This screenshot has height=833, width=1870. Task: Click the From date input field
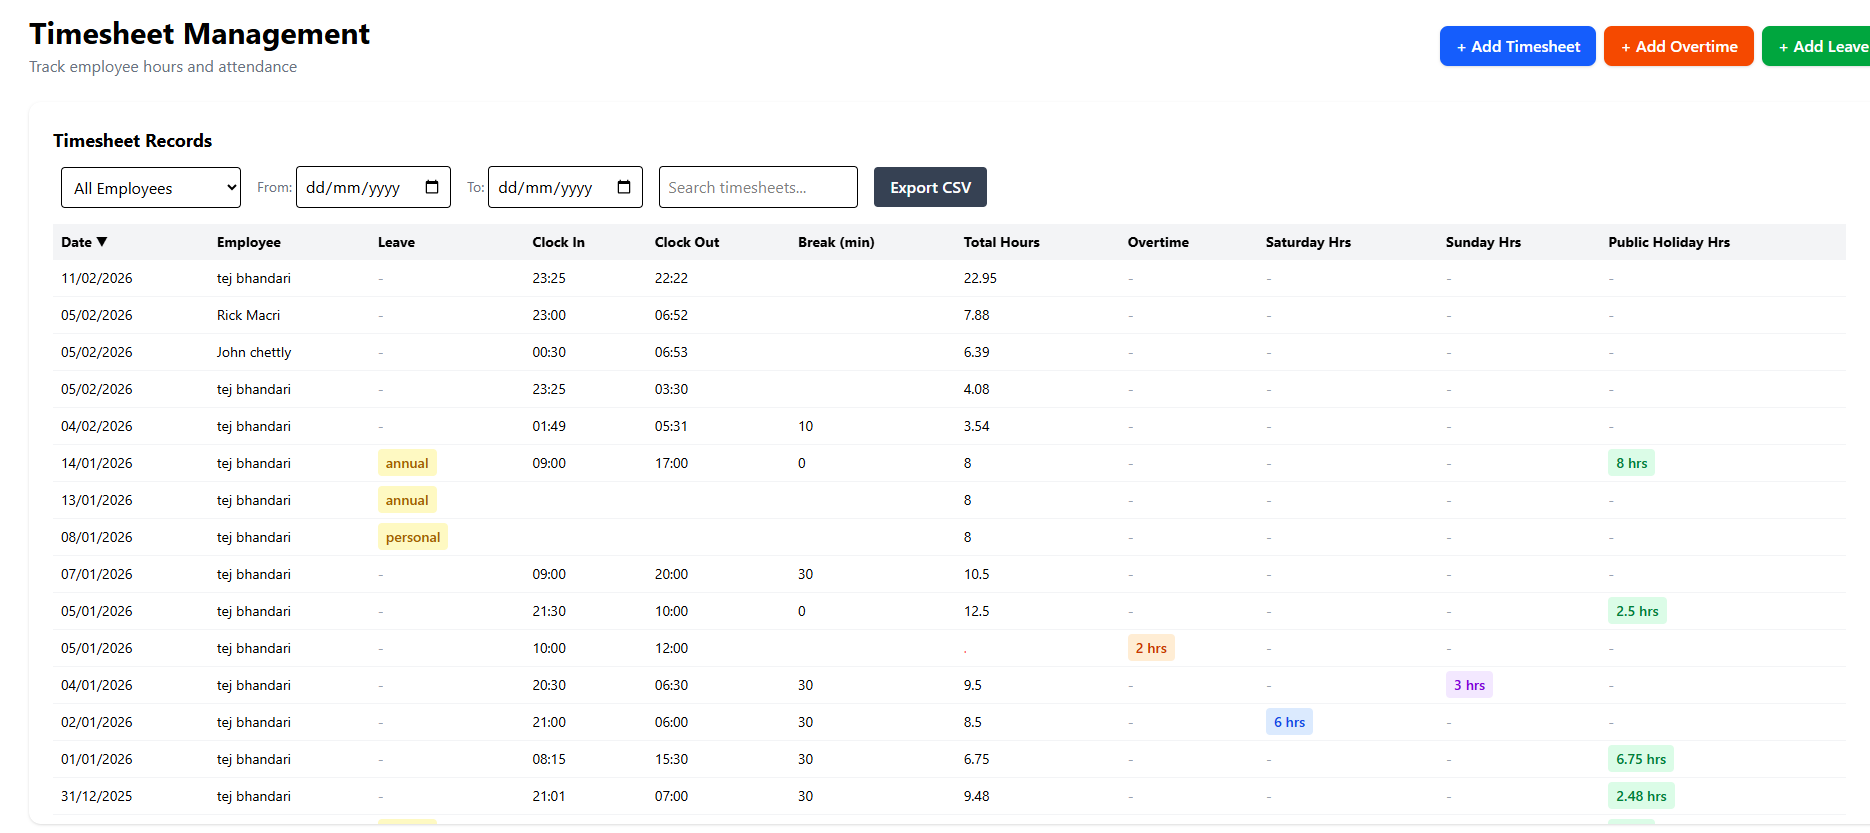tap(373, 187)
